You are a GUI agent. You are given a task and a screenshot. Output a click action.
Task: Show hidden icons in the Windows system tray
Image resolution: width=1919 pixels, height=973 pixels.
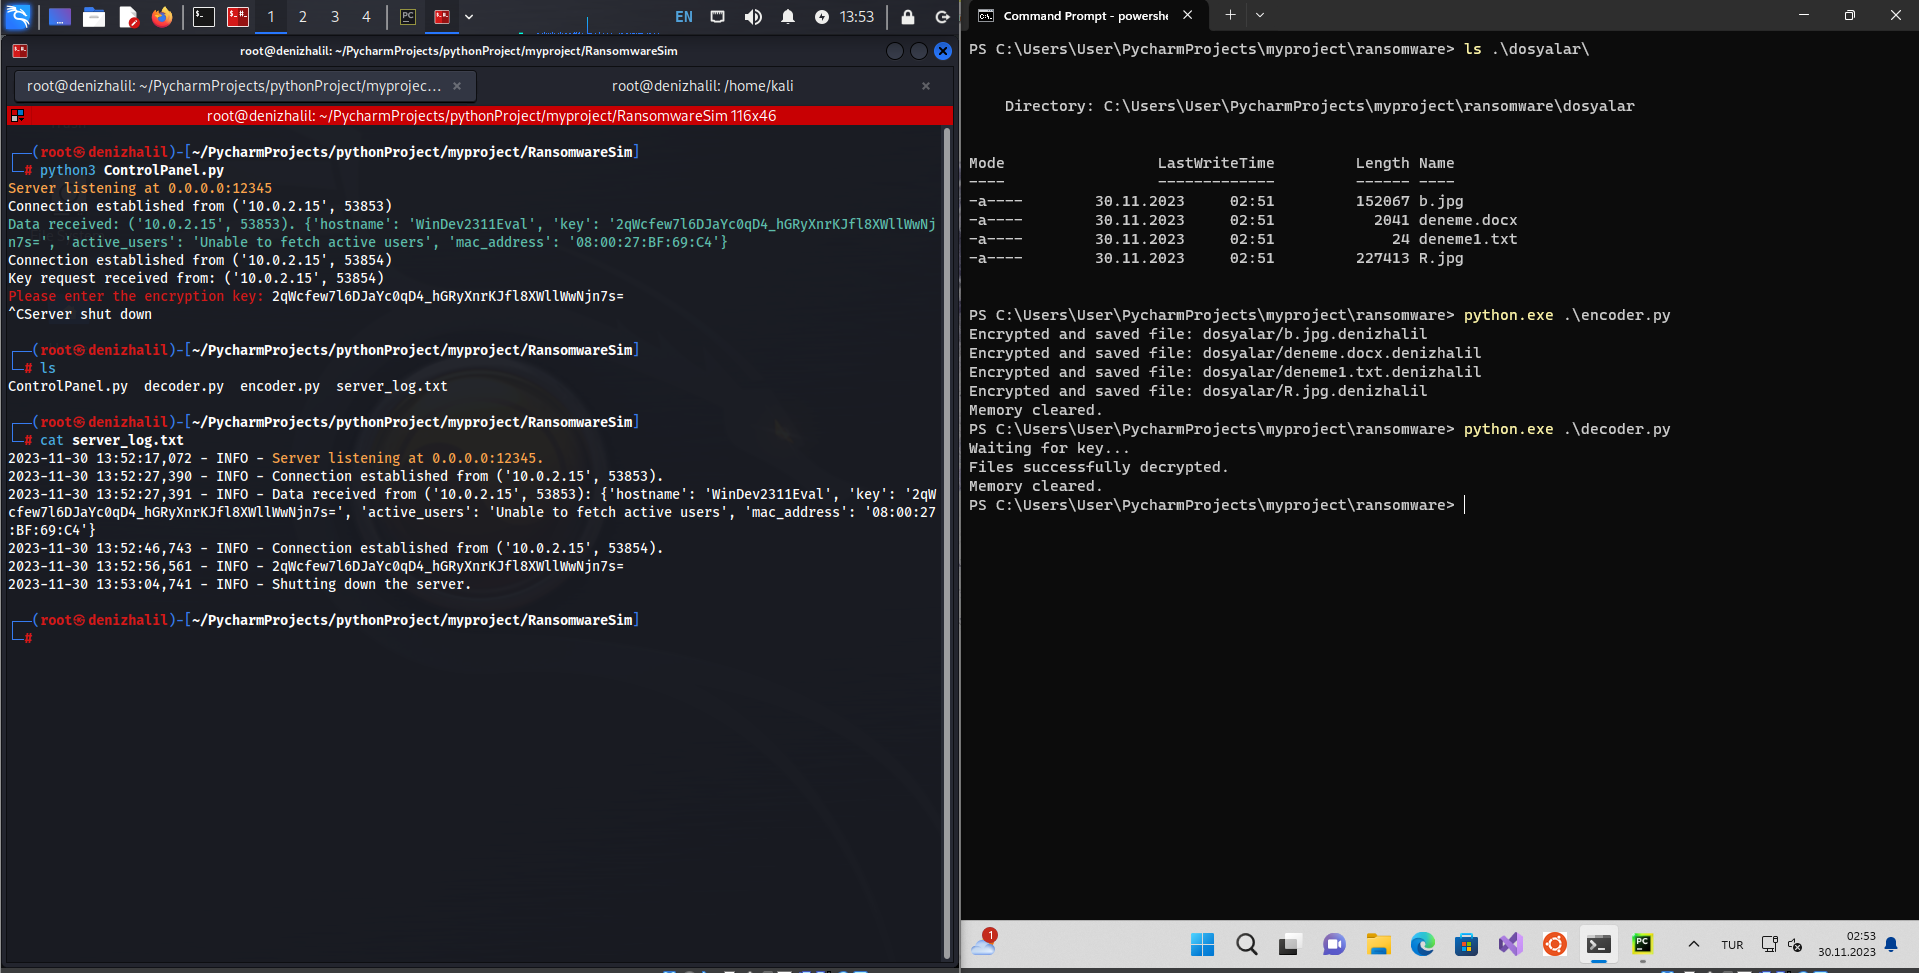1694,944
